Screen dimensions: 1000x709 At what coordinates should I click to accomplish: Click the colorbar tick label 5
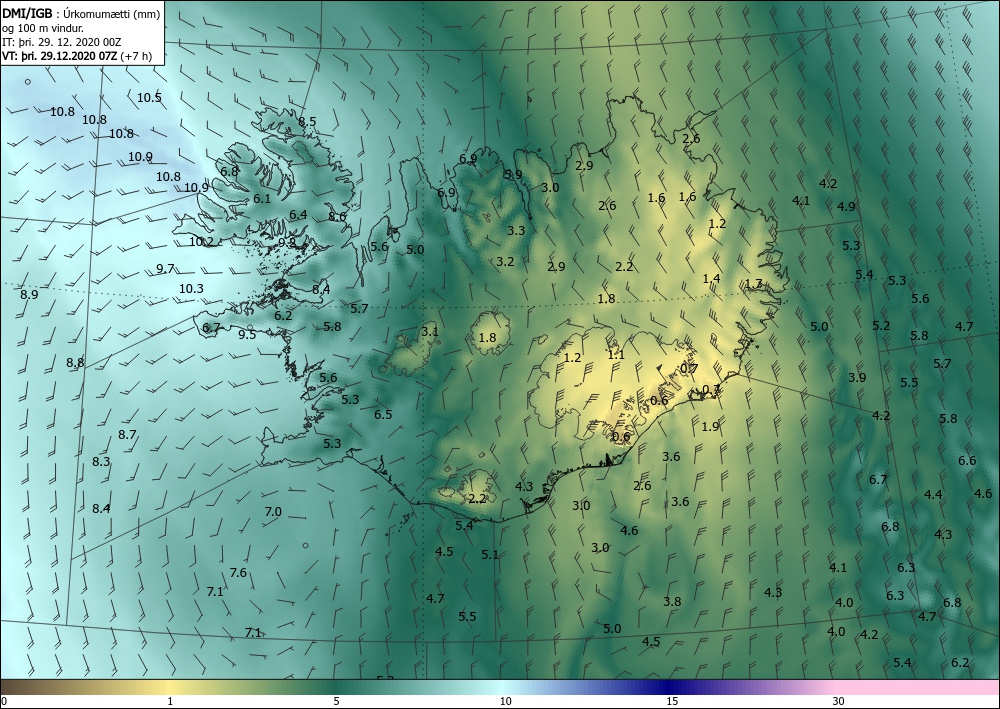[336, 701]
